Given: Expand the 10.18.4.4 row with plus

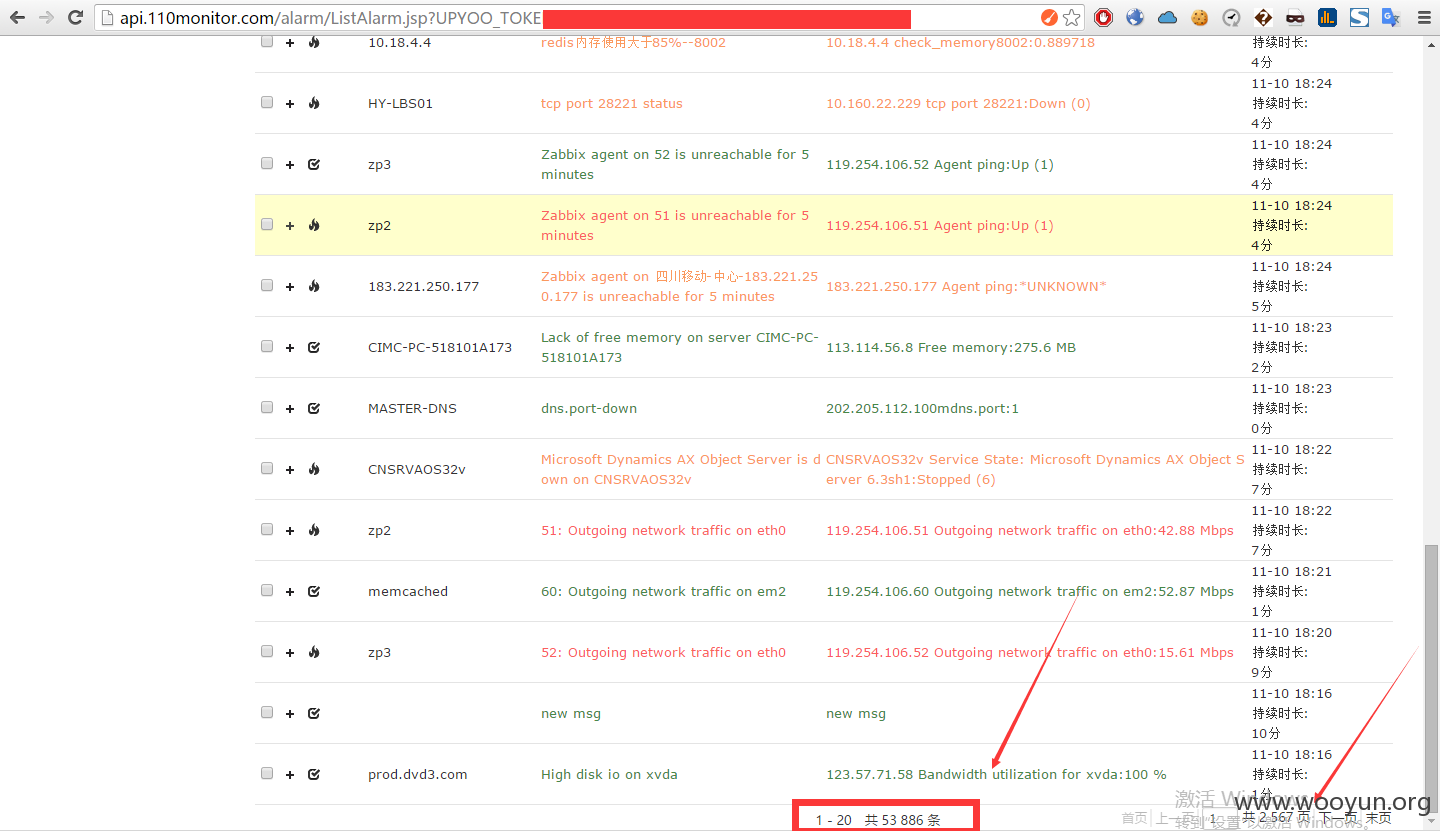Looking at the screenshot, I should 290,43.
